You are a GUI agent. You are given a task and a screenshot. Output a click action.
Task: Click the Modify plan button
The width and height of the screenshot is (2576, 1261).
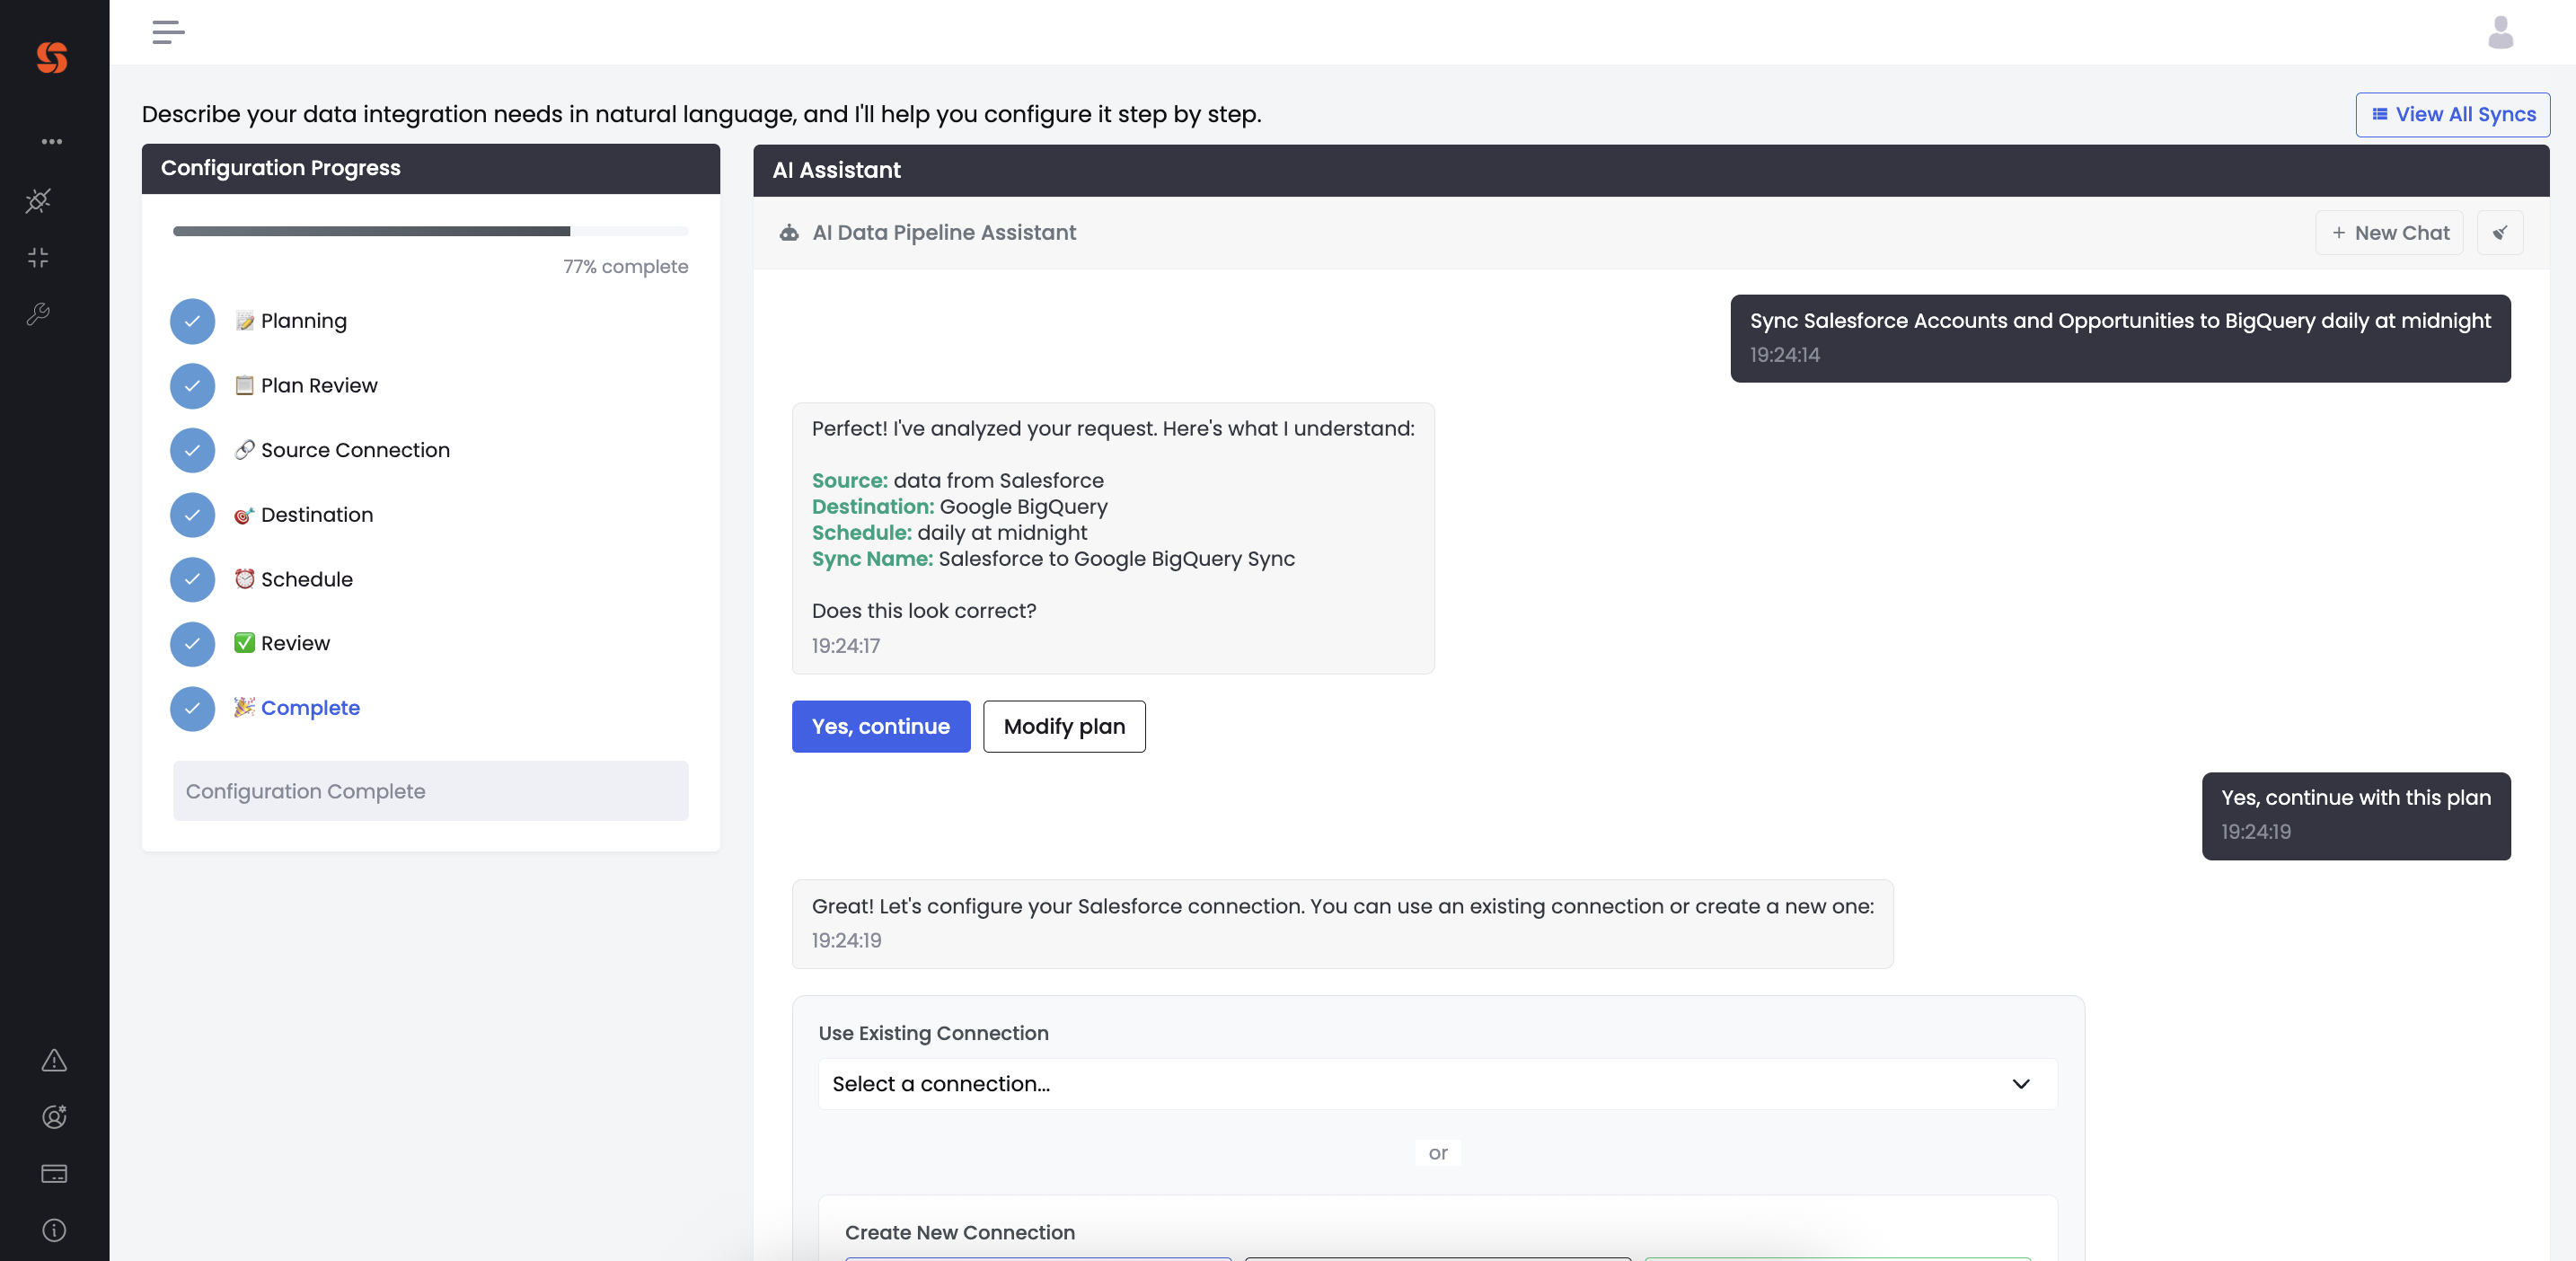point(1064,727)
